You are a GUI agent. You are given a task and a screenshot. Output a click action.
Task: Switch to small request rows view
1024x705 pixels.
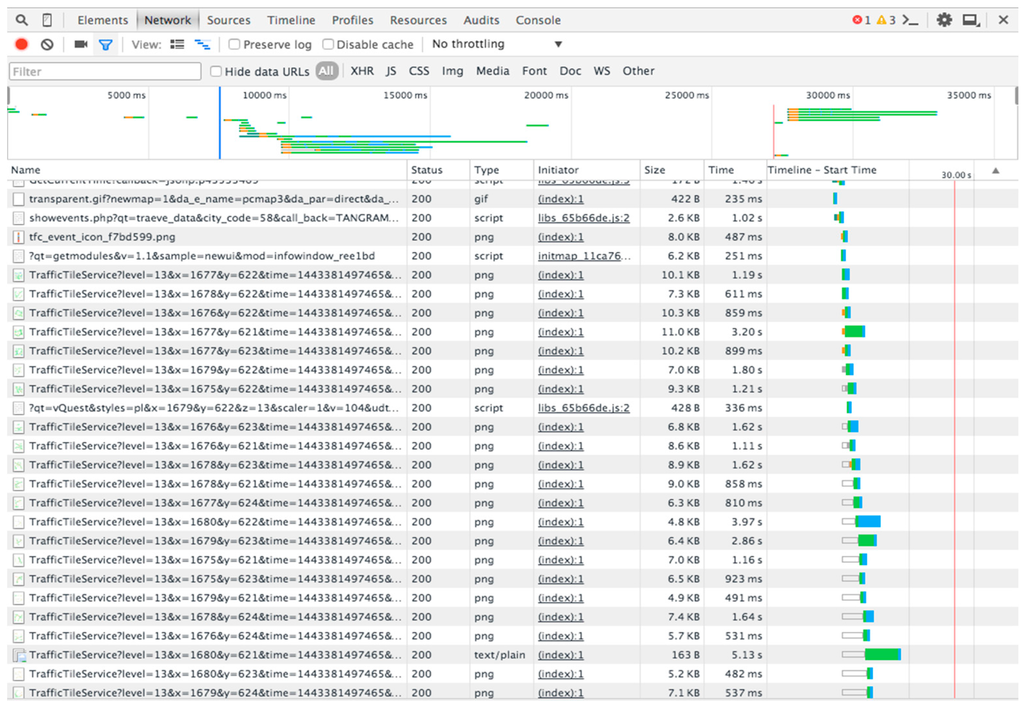click(x=178, y=45)
